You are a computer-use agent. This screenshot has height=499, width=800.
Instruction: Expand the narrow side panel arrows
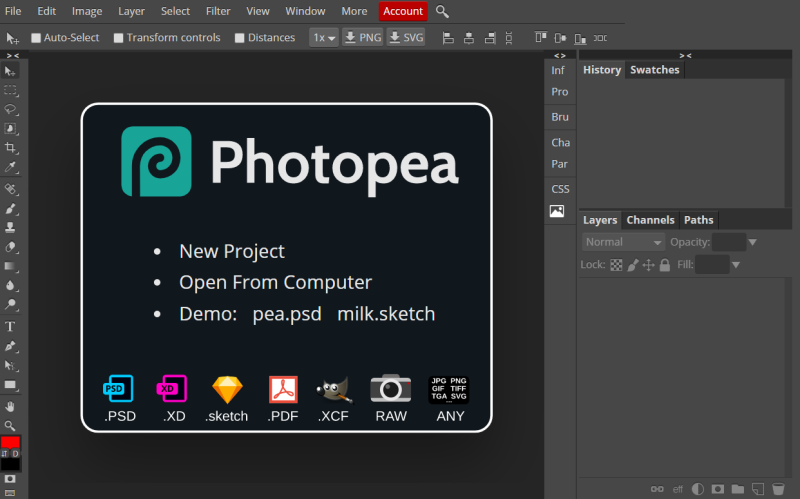pos(560,55)
